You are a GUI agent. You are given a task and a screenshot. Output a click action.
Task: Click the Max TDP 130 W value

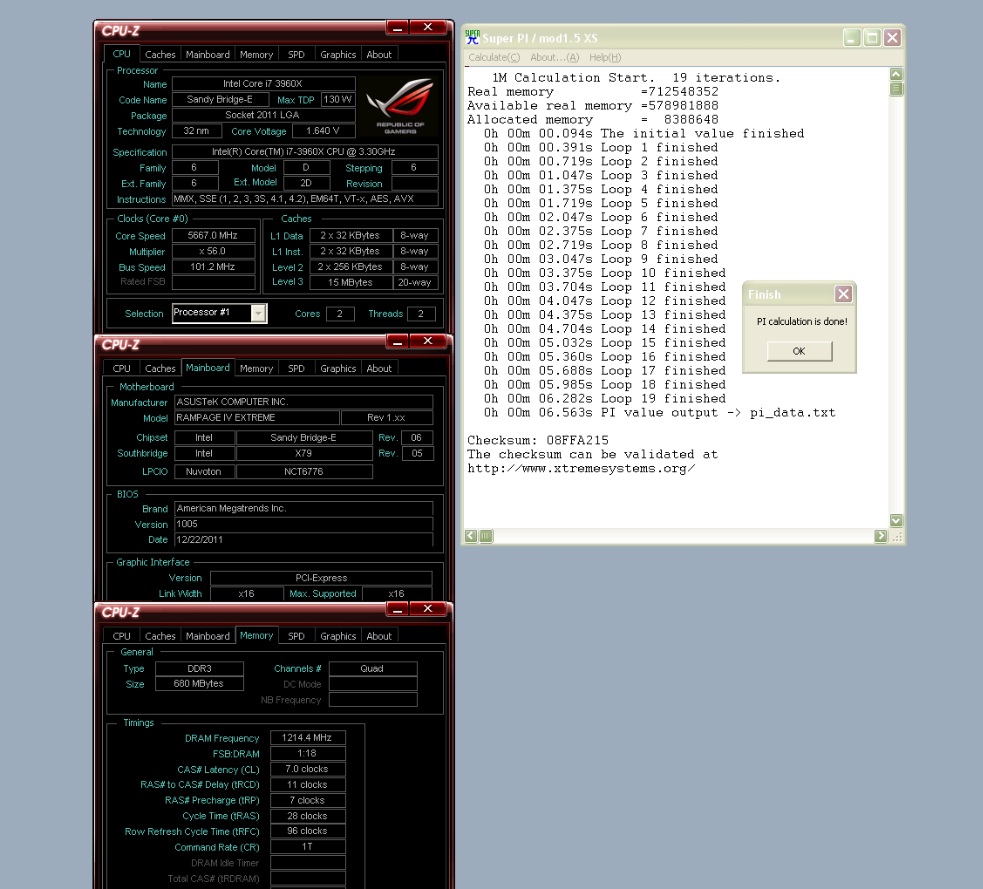338,100
